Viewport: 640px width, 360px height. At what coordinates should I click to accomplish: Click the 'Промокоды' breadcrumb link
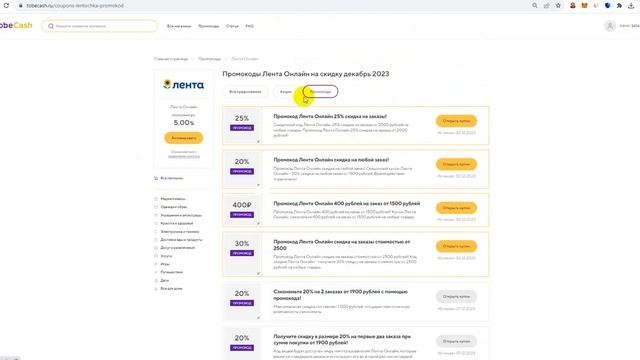pos(209,59)
